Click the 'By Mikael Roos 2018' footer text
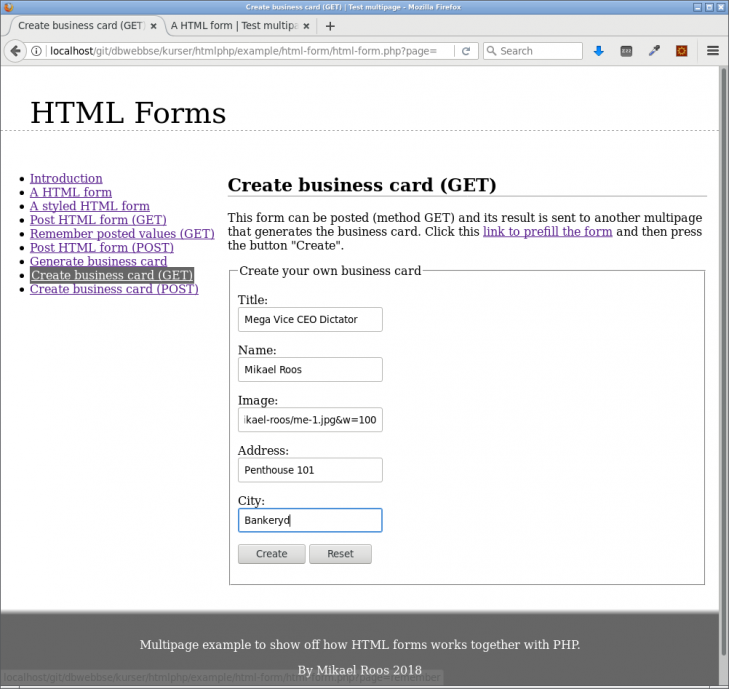The image size is (729, 689). 359,670
